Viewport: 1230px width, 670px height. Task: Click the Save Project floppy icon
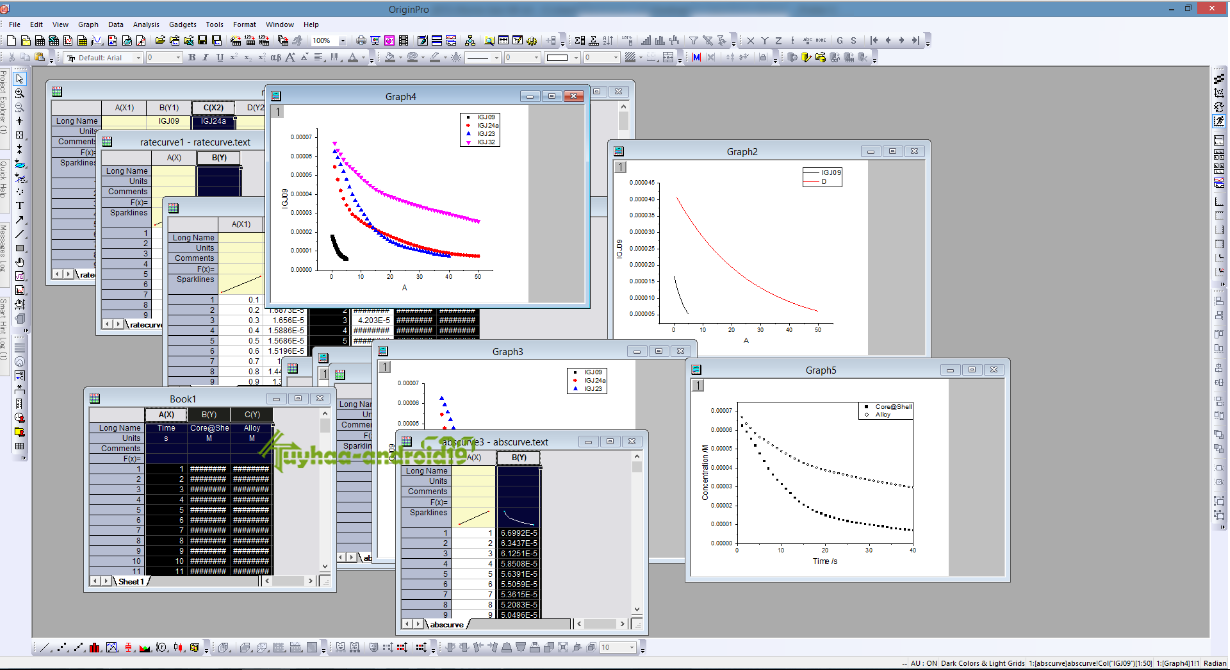203,40
